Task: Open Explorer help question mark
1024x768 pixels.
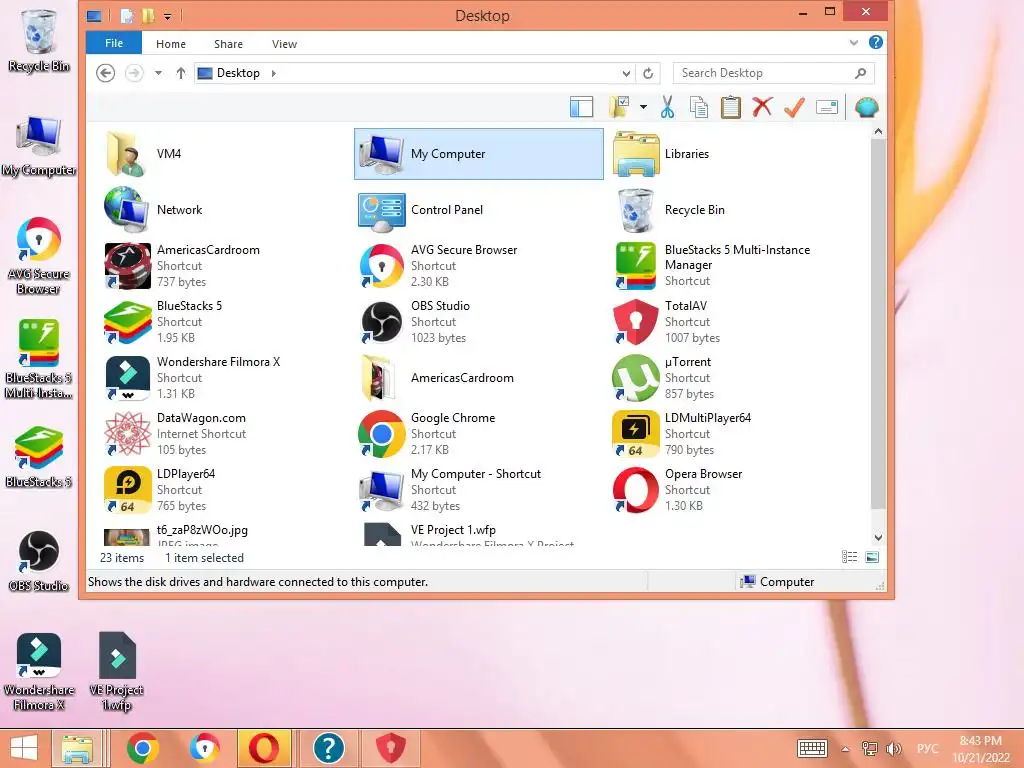Action: (x=875, y=42)
